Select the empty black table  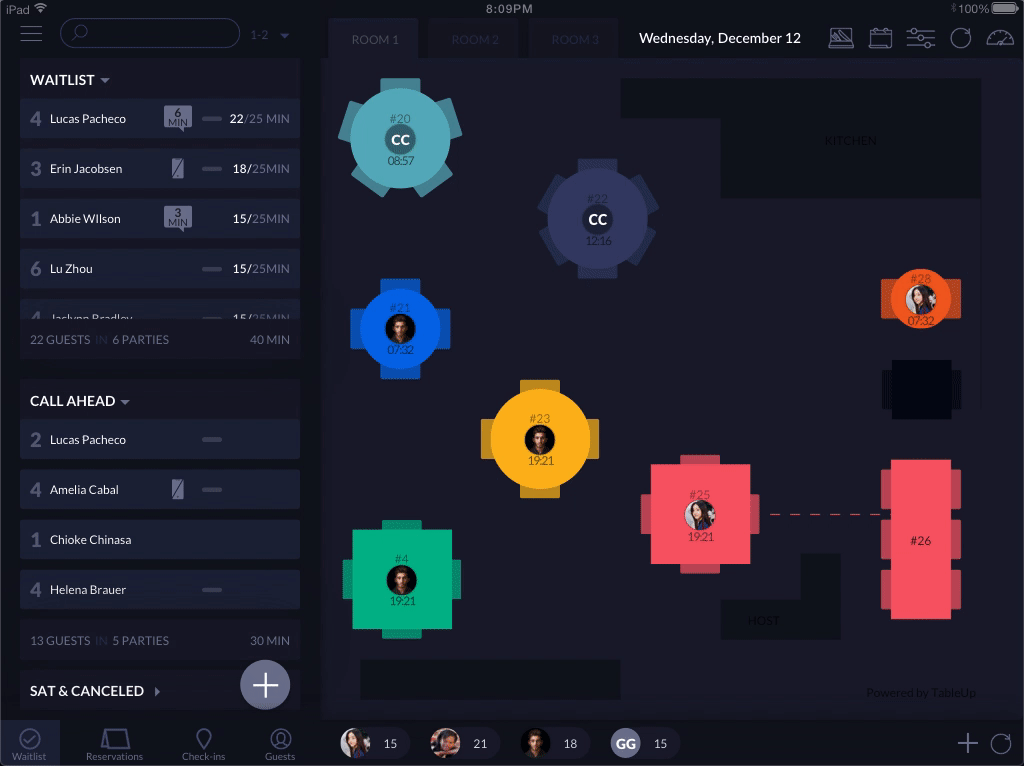tap(921, 389)
